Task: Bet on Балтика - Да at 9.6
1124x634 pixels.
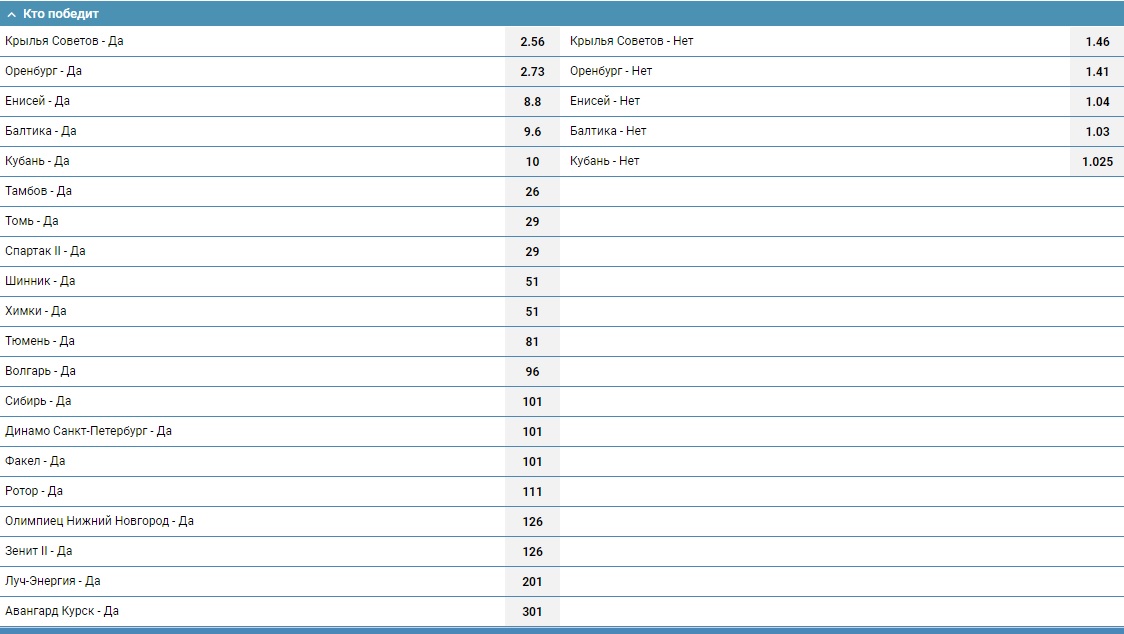Action: 532,132
